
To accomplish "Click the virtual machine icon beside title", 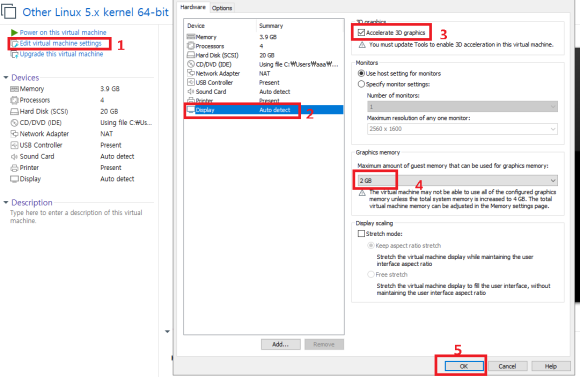I will 9,11.
